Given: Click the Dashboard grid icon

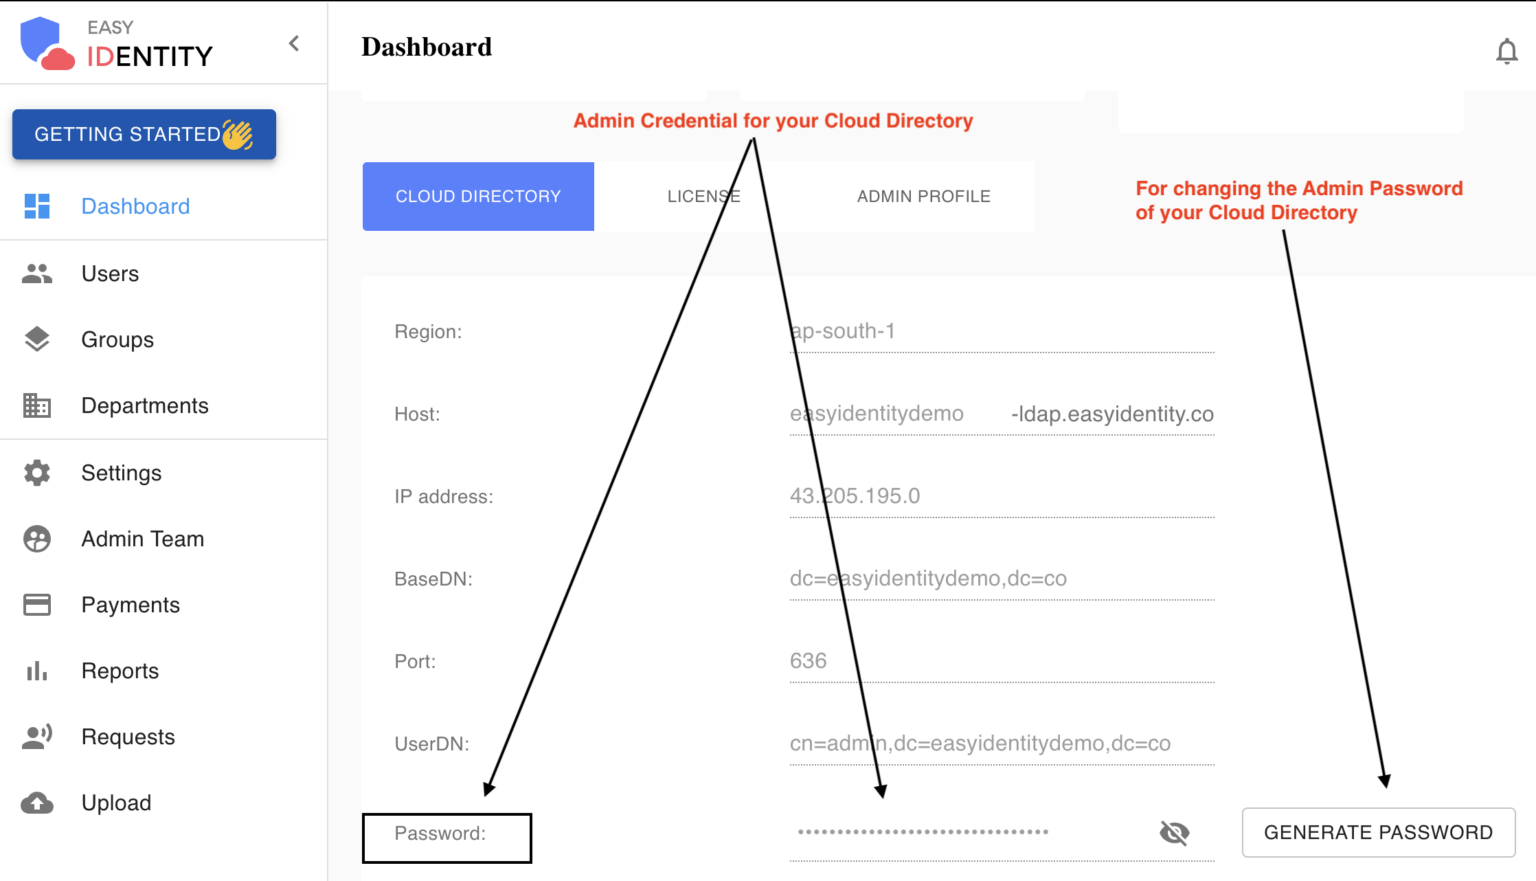Looking at the screenshot, I should [x=37, y=206].
